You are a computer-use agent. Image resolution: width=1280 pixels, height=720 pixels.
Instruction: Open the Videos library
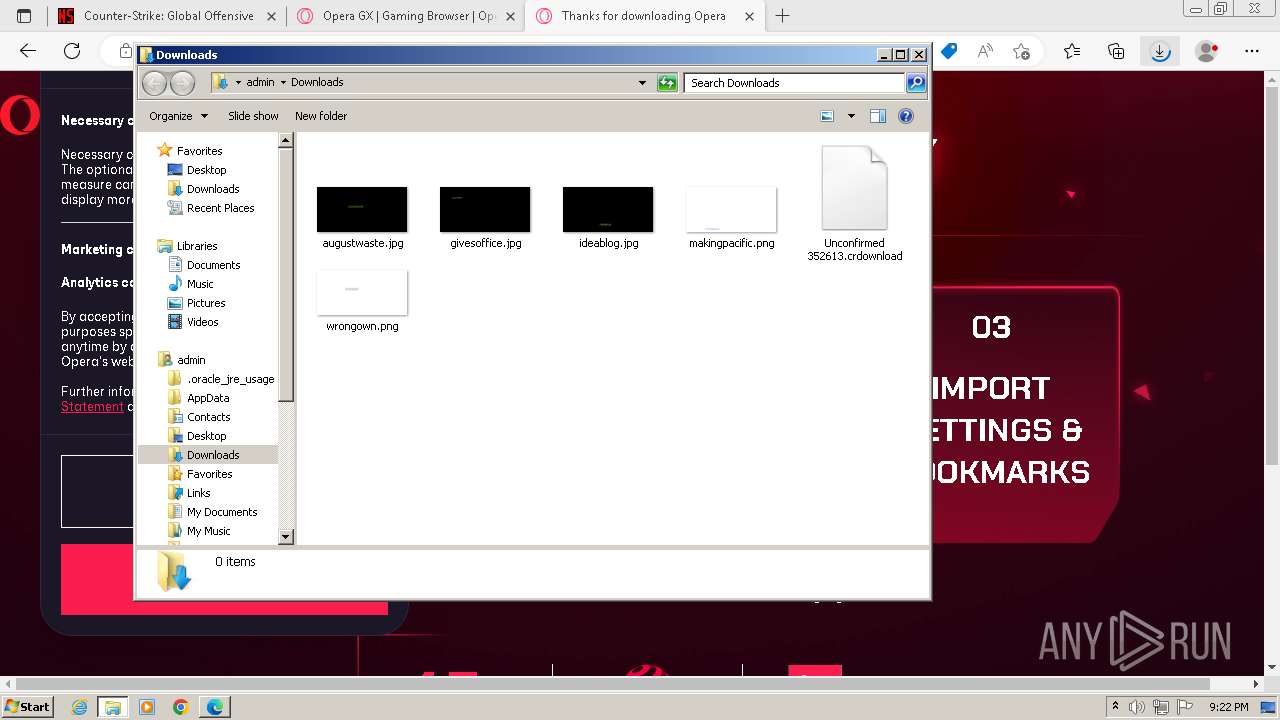click(x=202, y=322)
